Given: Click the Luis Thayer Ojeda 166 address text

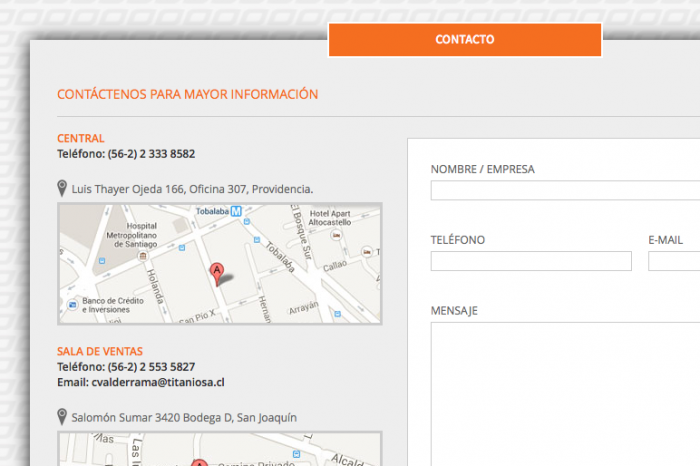Looking at the screenshot, I should (192, 188).
